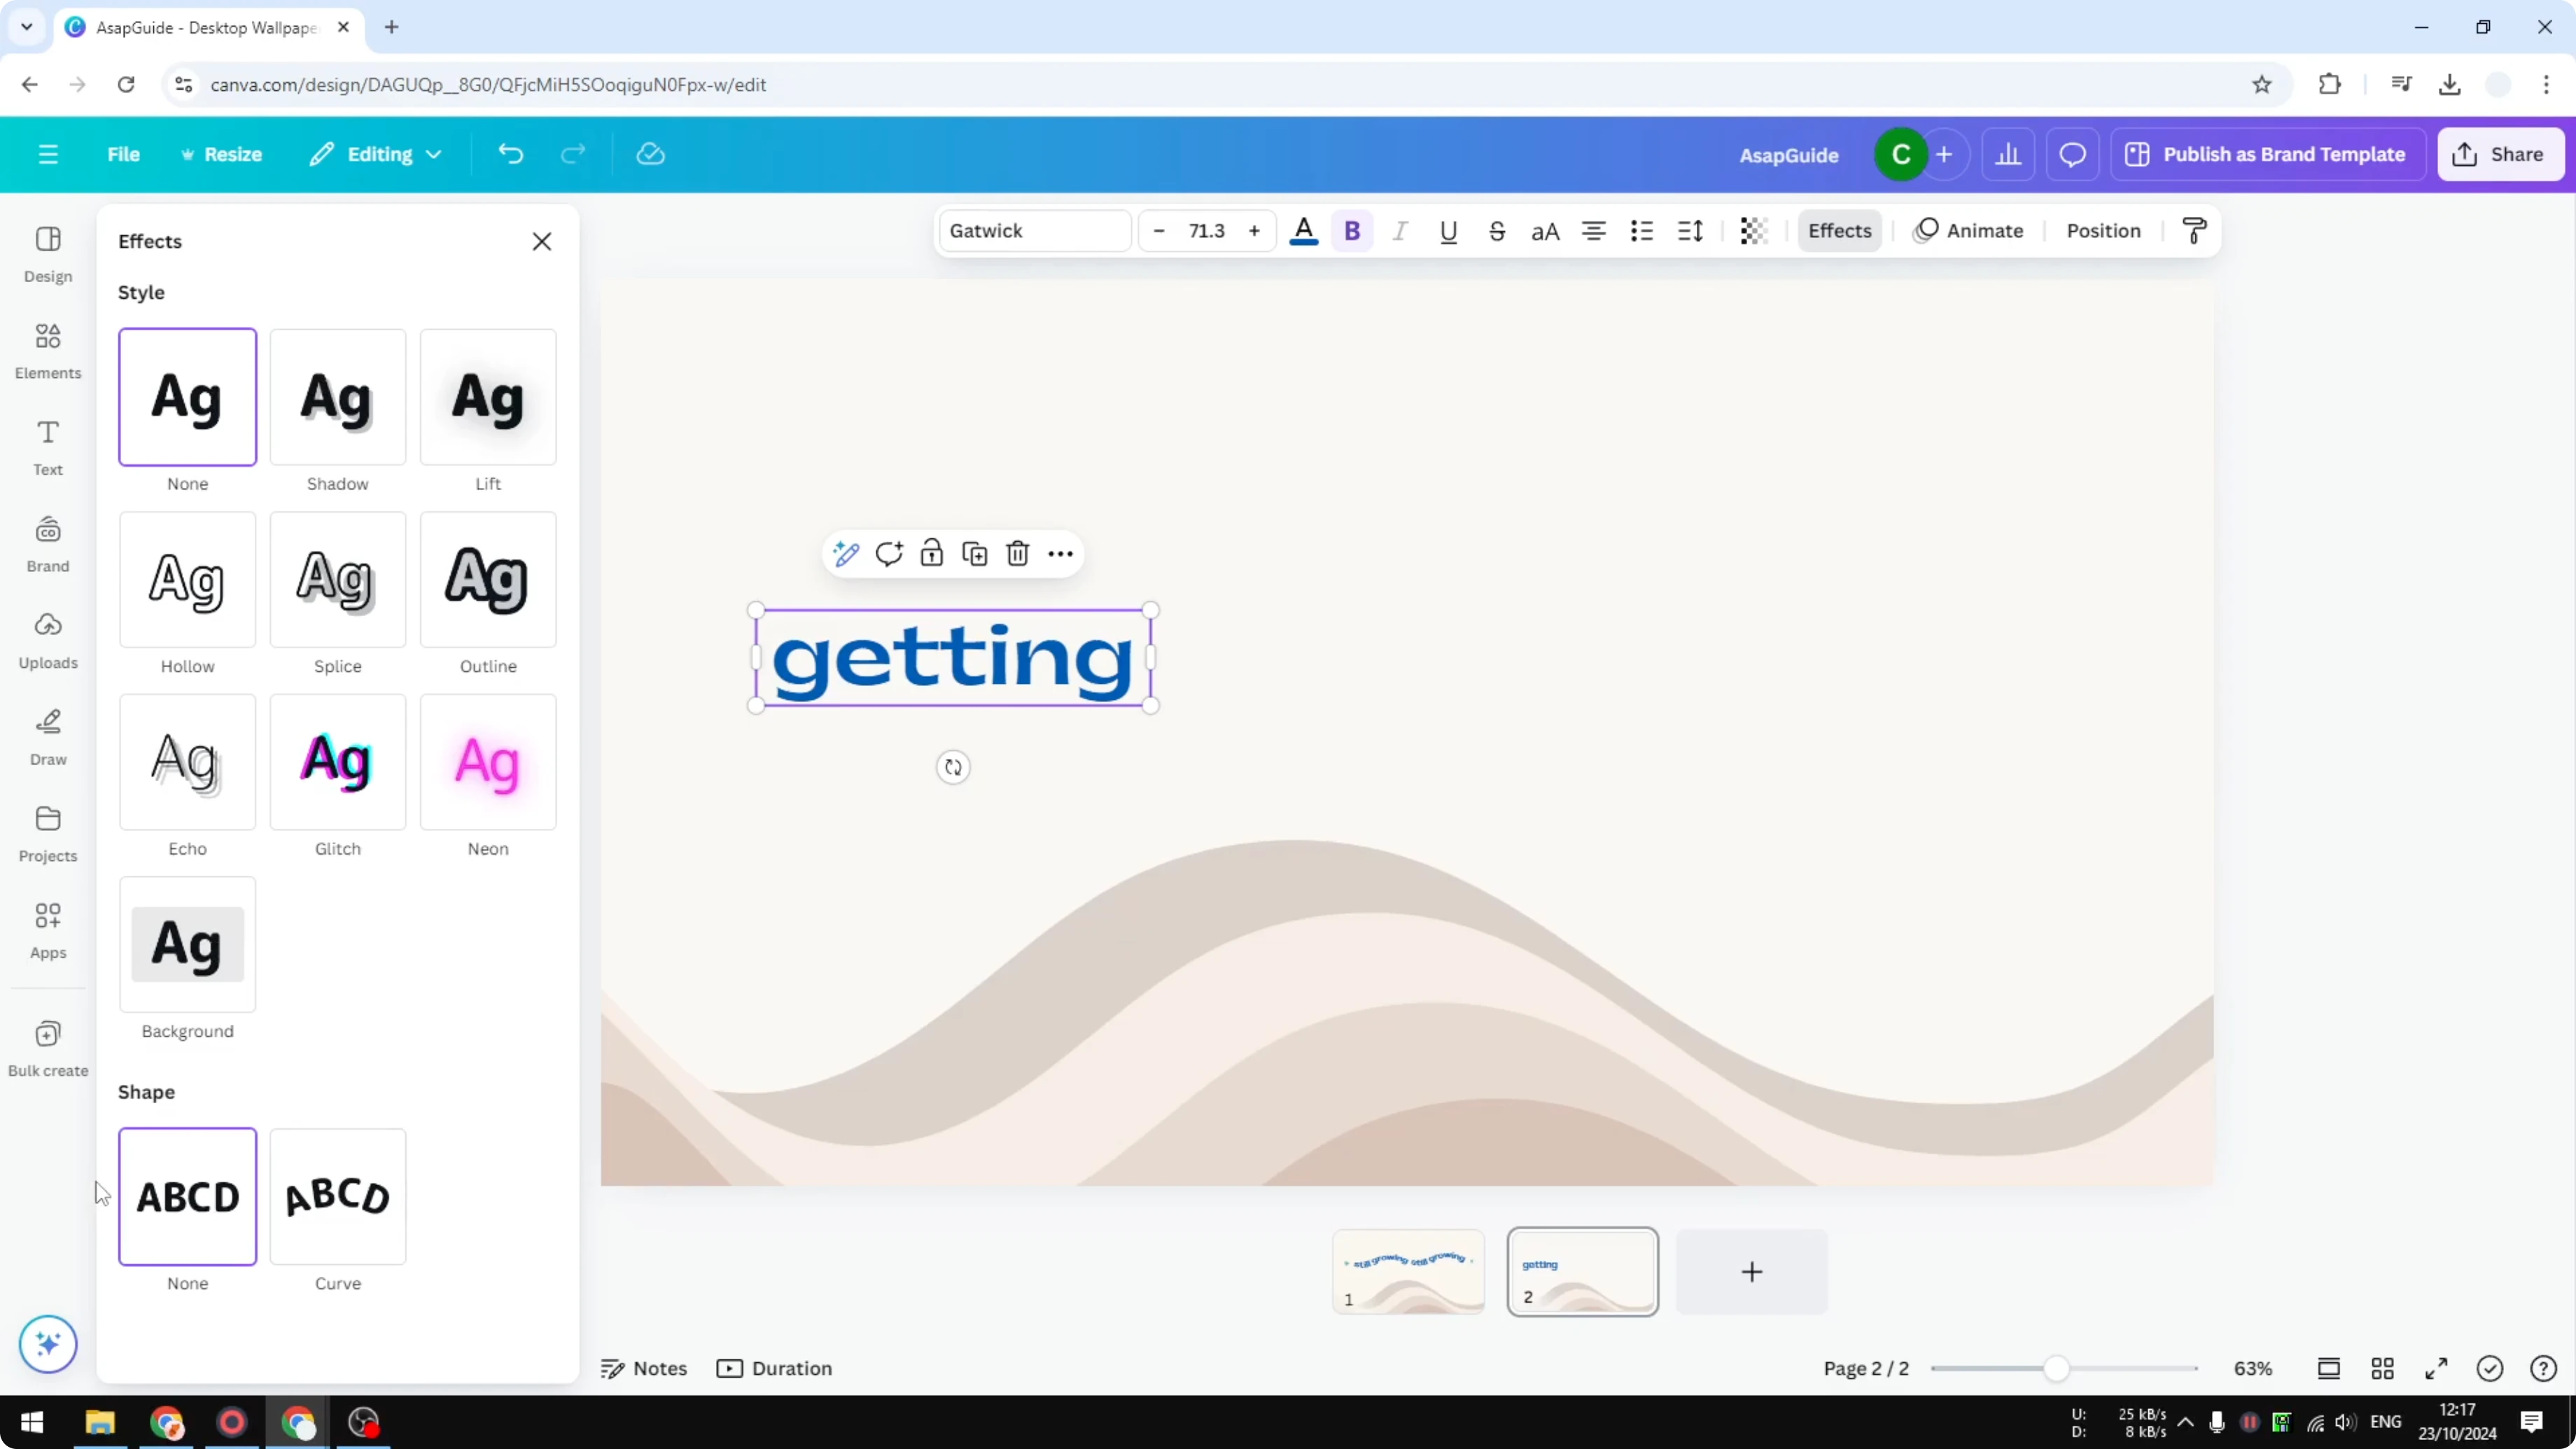This screenshot has height=1449, width=2576.
Task: Select the Neon text effect
Action: pos(488,762)
